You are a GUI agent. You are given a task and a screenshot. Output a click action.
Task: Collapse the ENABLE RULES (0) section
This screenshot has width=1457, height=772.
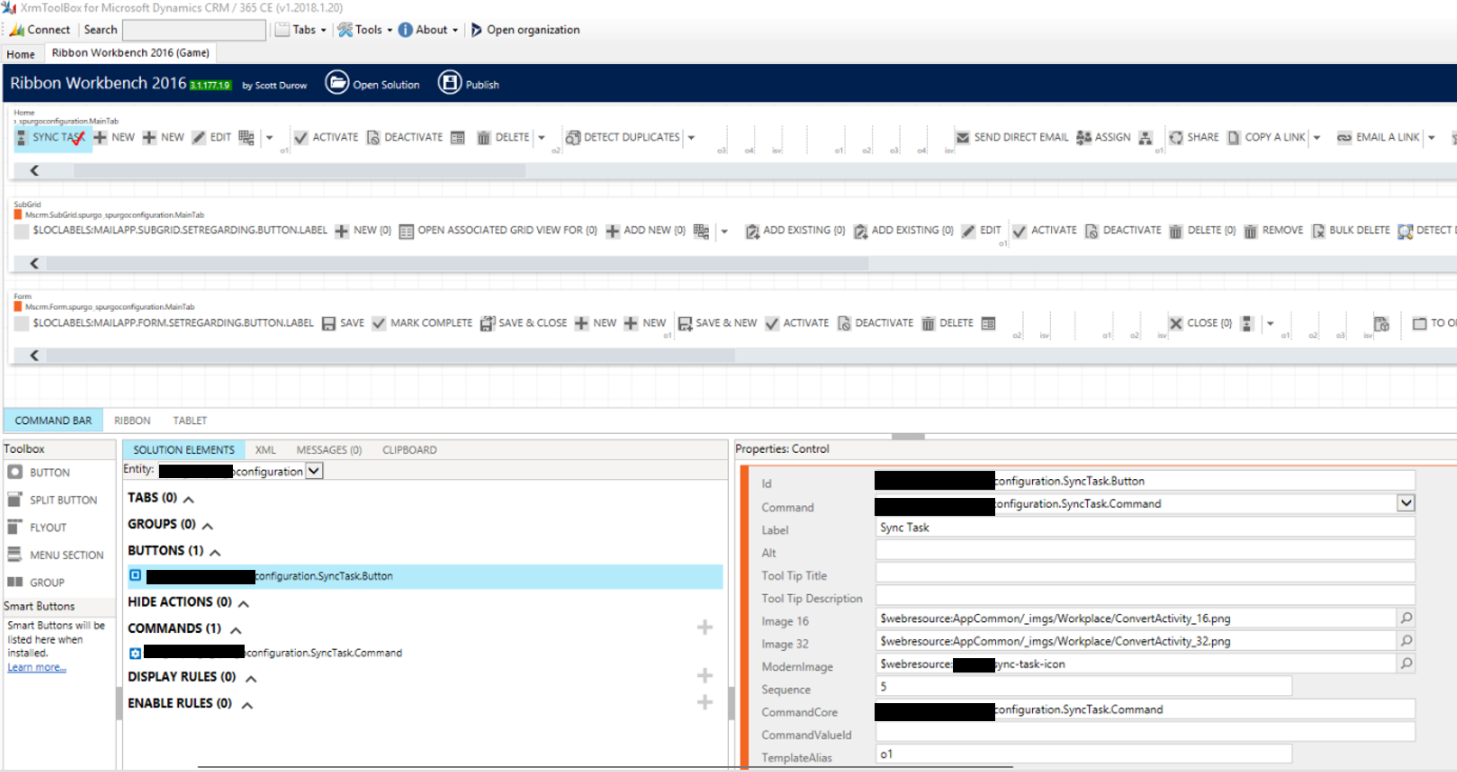pos(247,705)
